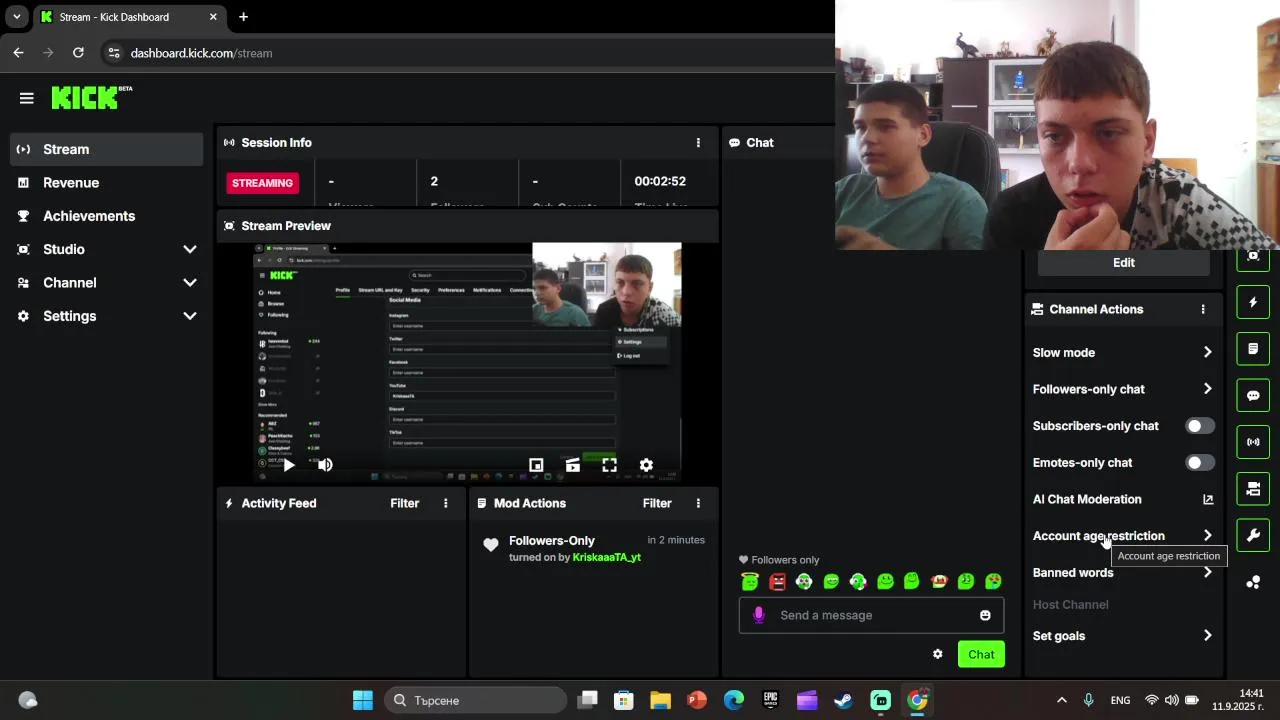The image size is (1280, 720).
Task: Toggle Subscribers-only chat switch
Action: tap(1199, 426)
